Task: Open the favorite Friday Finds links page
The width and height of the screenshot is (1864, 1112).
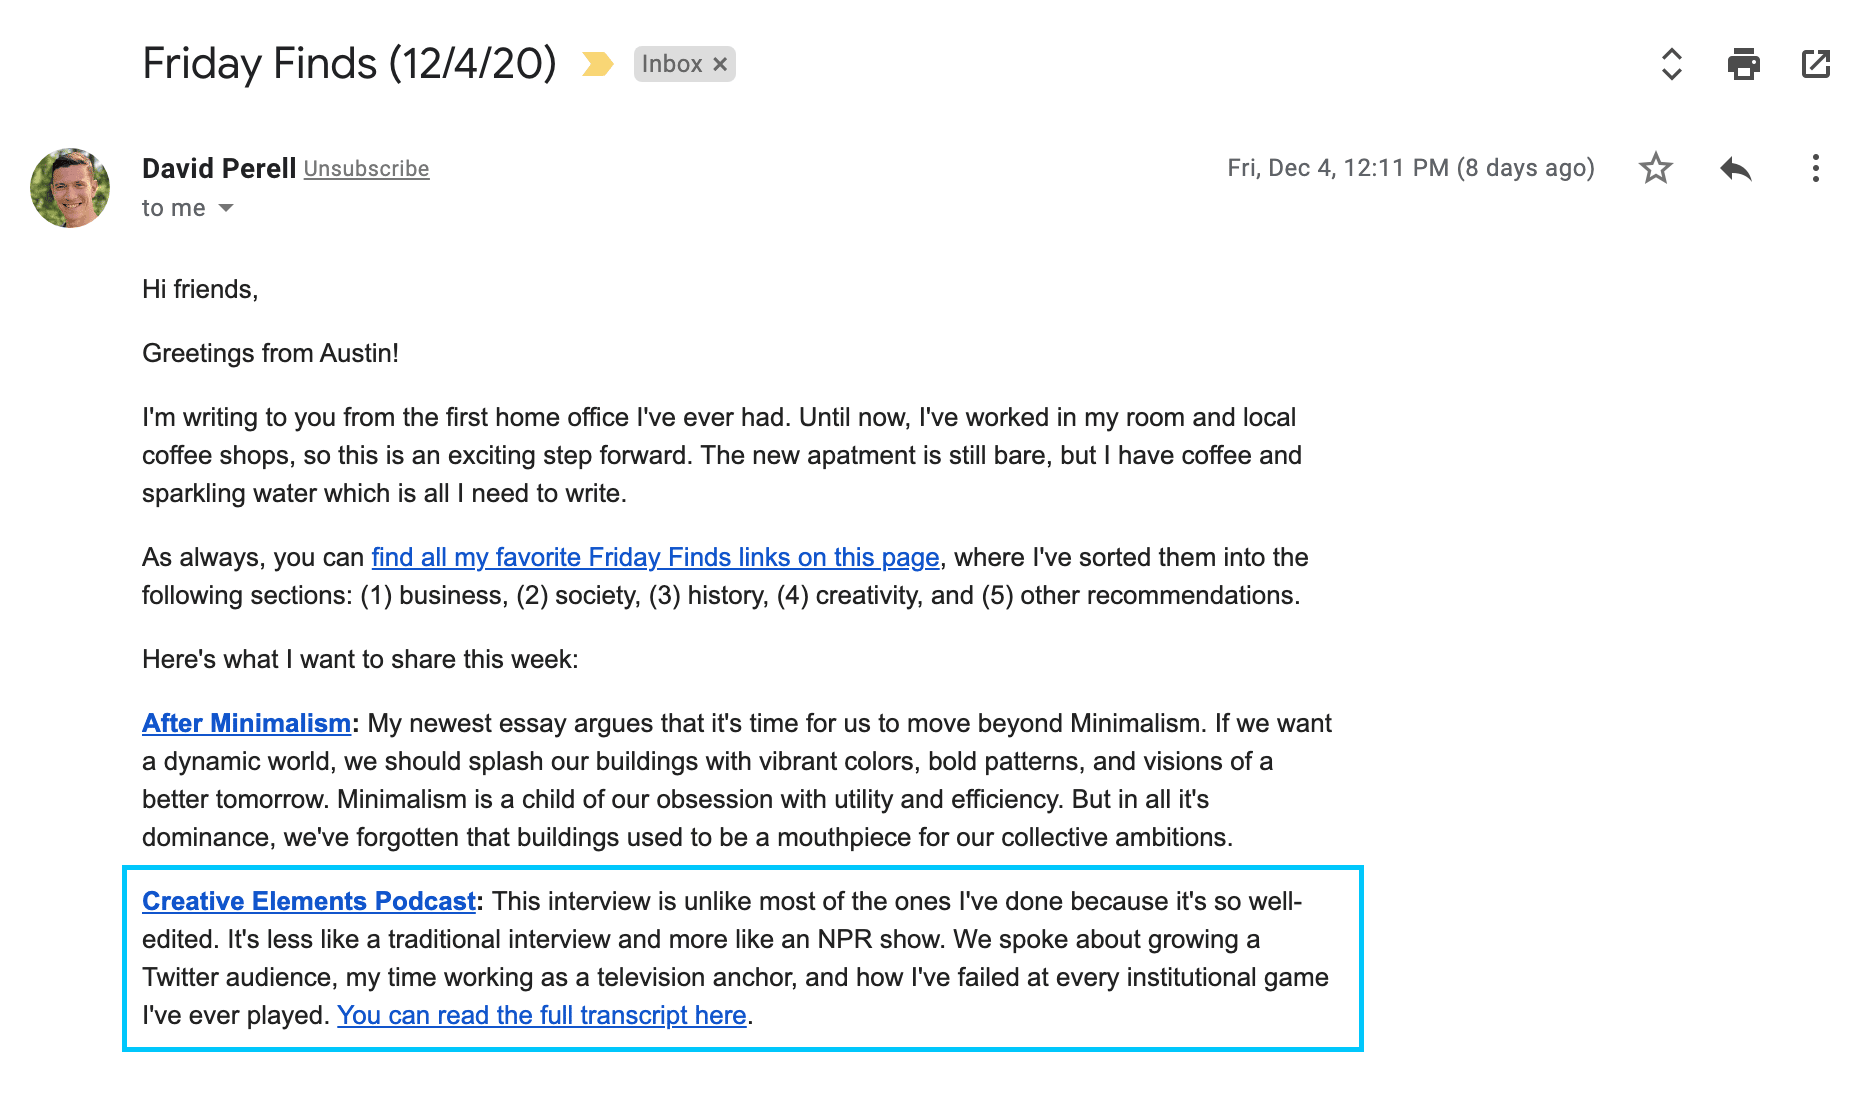Action: (655, 557)
